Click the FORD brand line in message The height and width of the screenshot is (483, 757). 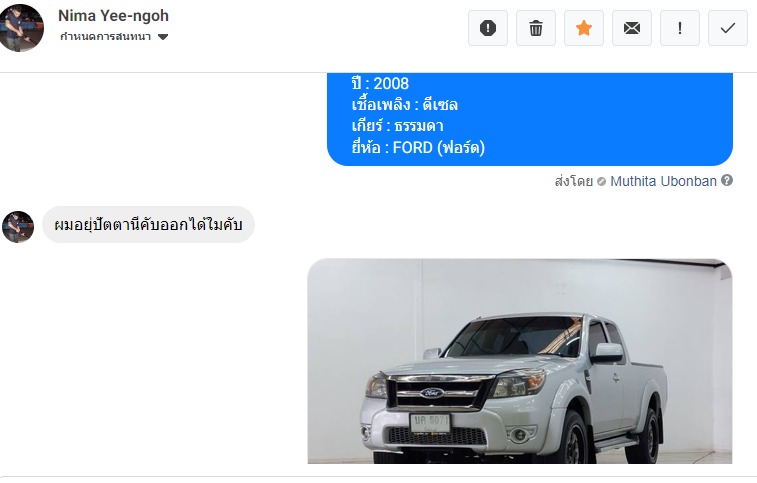[x=418, y=147]
